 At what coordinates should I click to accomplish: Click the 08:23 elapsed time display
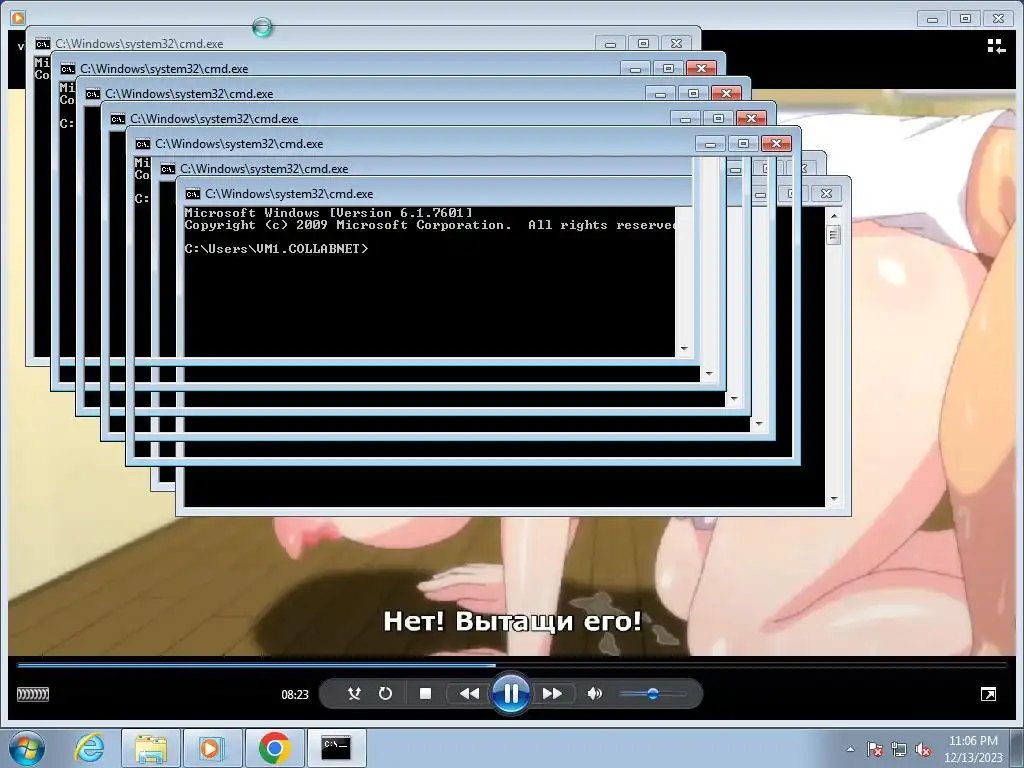(x=295, y=694)
